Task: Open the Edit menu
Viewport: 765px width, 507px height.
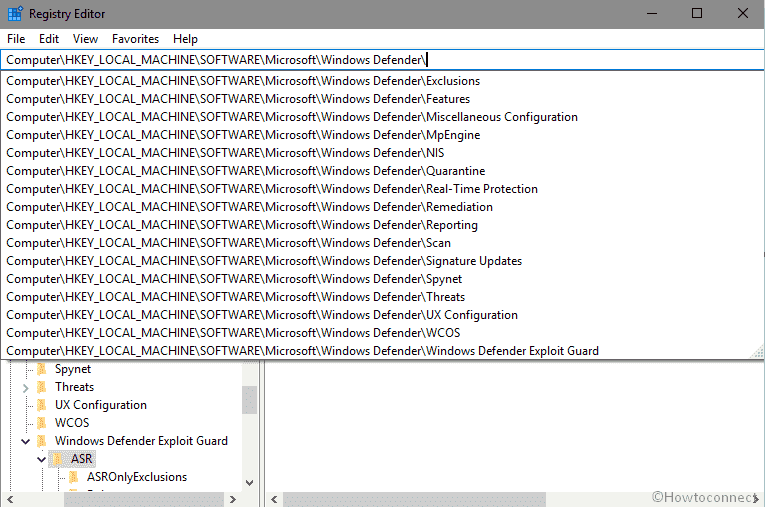Action: click(x=49, y=39)
